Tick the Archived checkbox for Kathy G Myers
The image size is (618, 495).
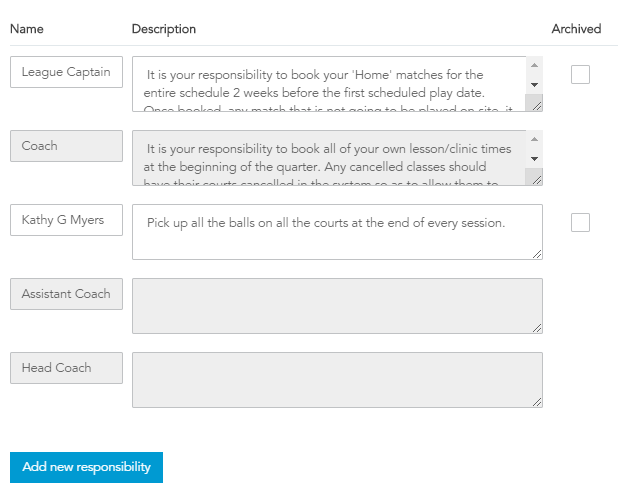[x=580, y=223]
